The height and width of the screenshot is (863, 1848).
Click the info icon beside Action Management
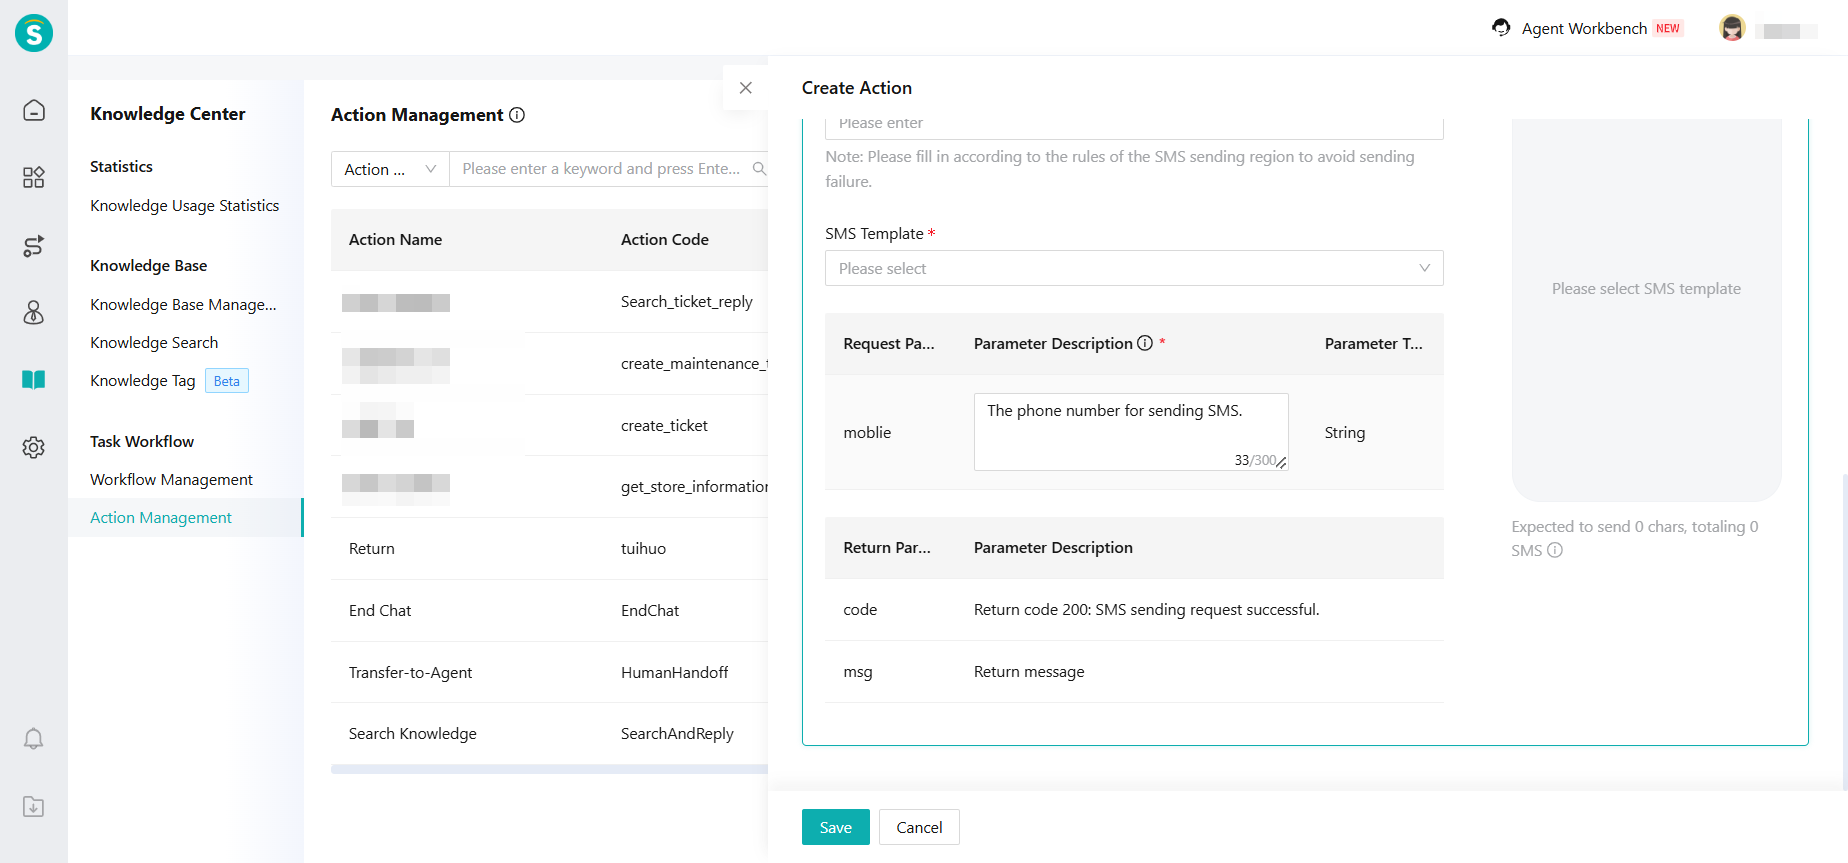(517, 115)
